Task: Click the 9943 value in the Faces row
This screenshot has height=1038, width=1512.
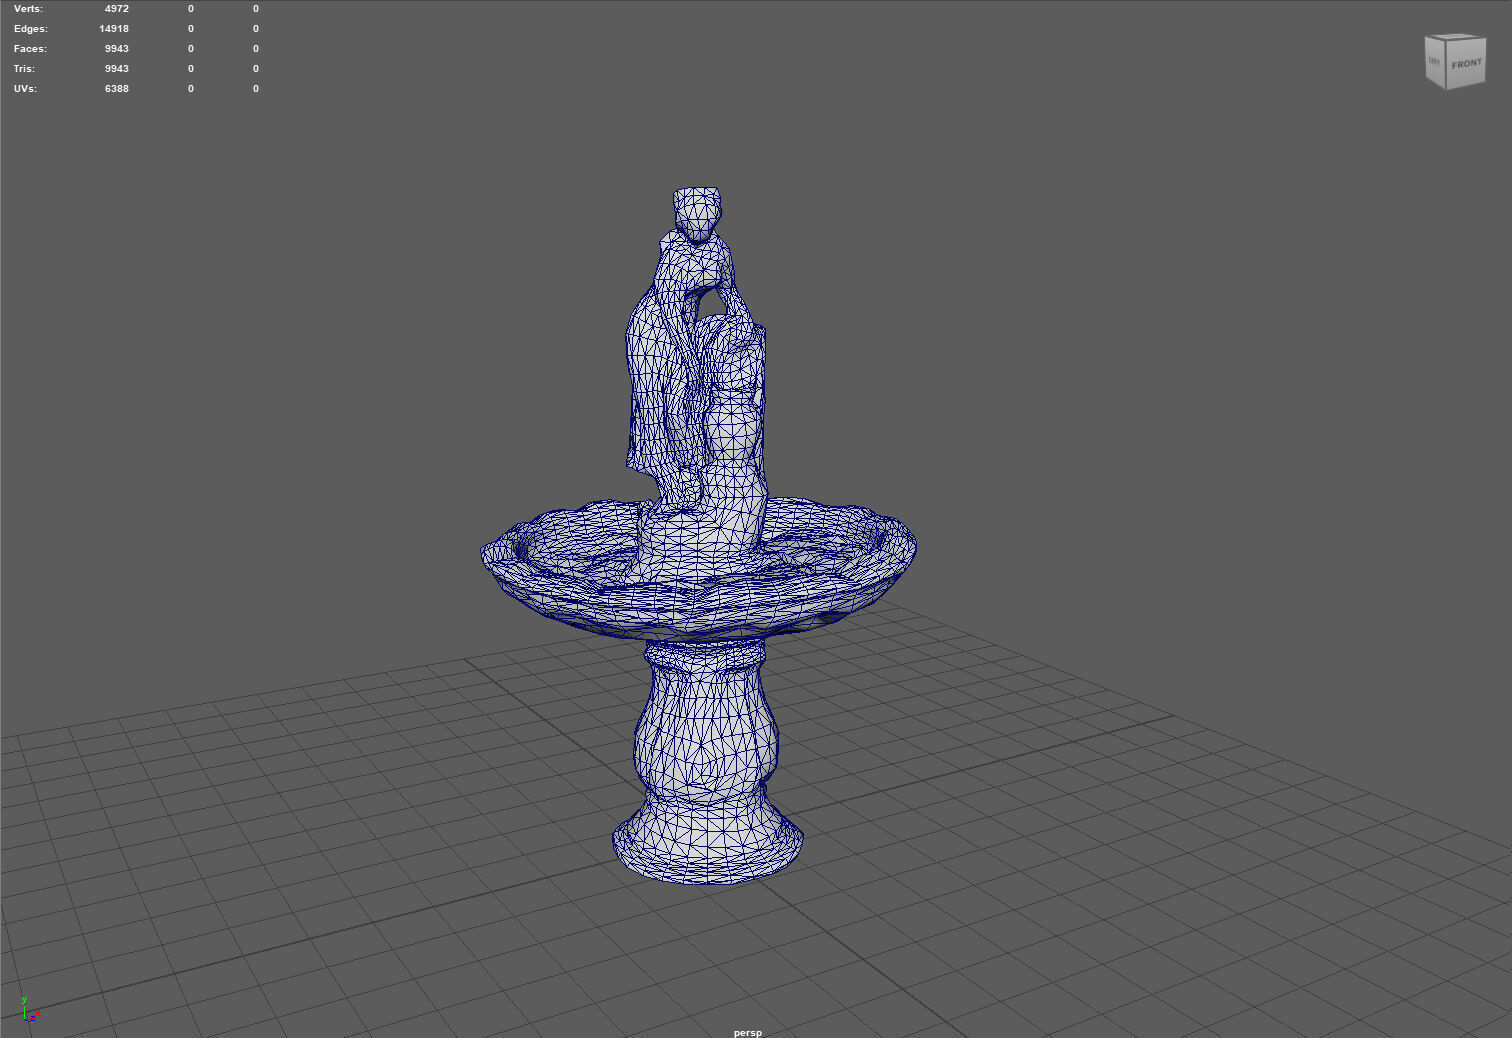Action: pyautogui.click(x=117, y=49)
